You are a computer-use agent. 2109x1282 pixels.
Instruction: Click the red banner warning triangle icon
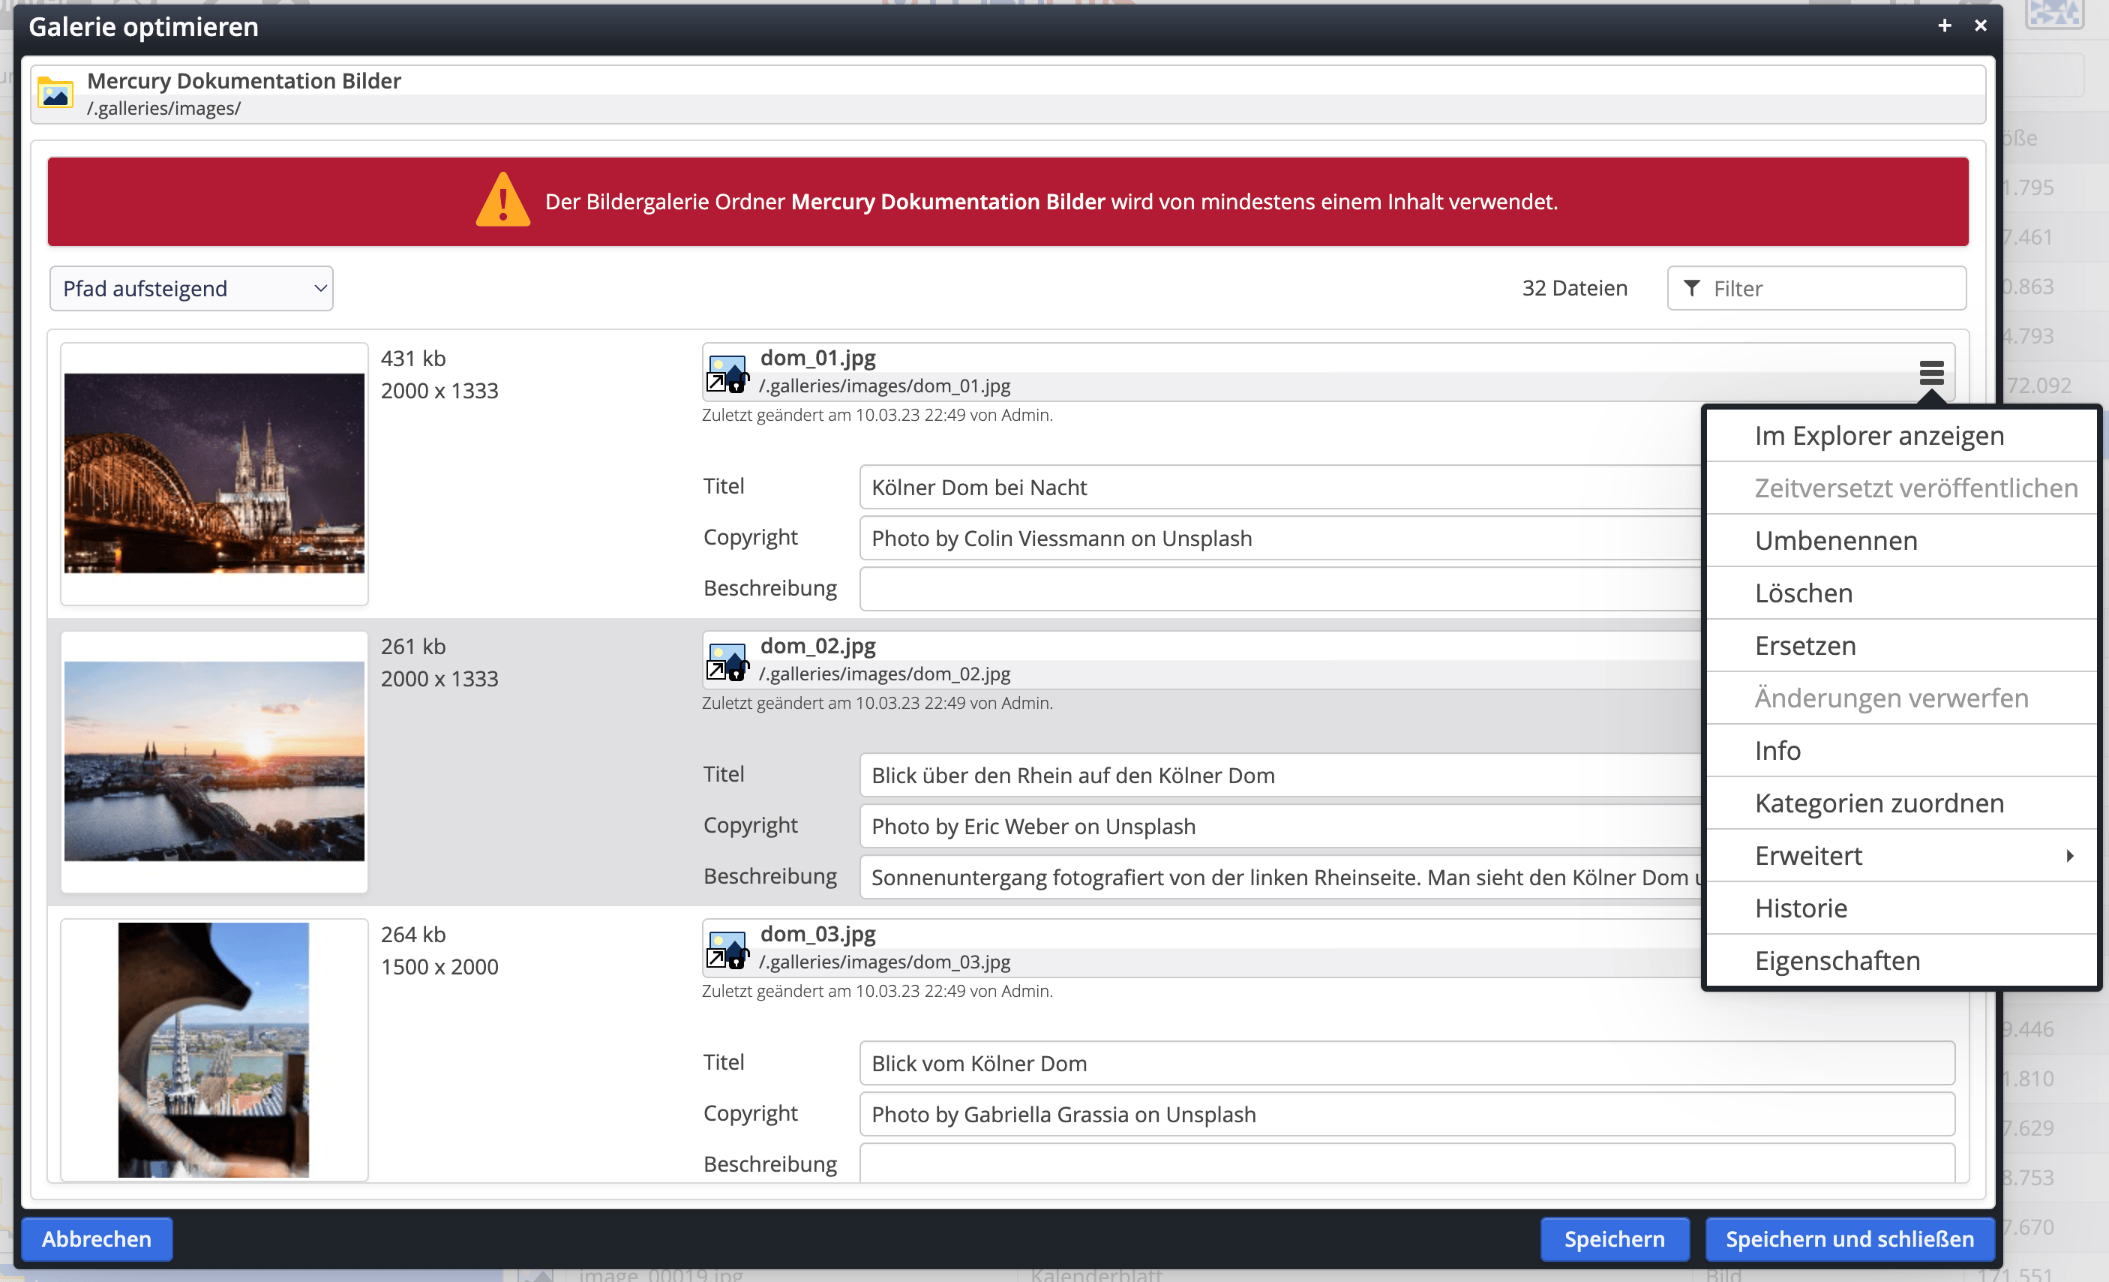503,201
